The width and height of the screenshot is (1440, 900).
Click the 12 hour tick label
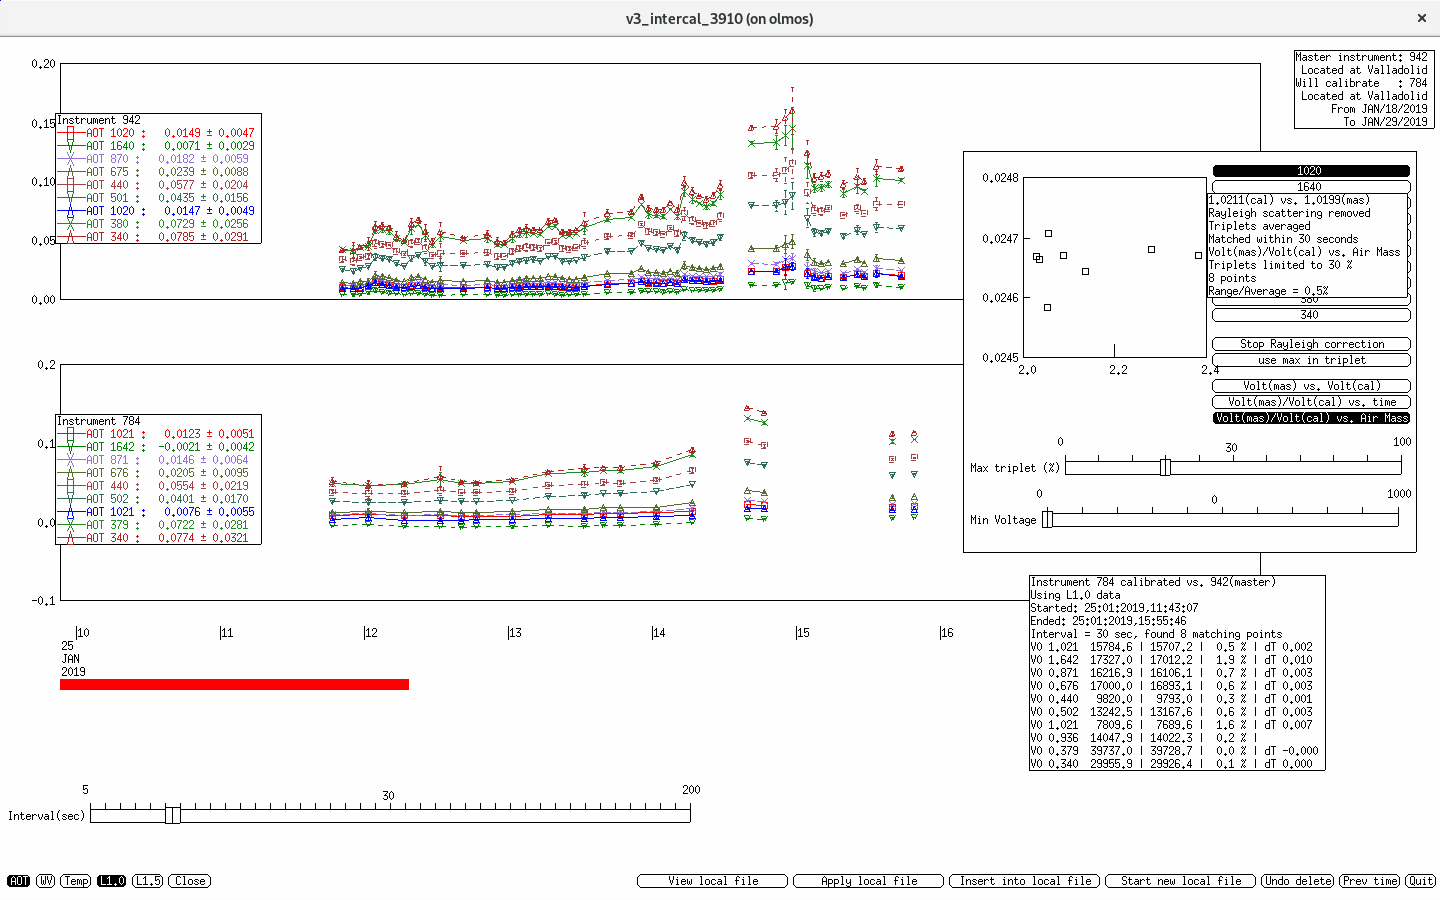click(x=371, y=633)
